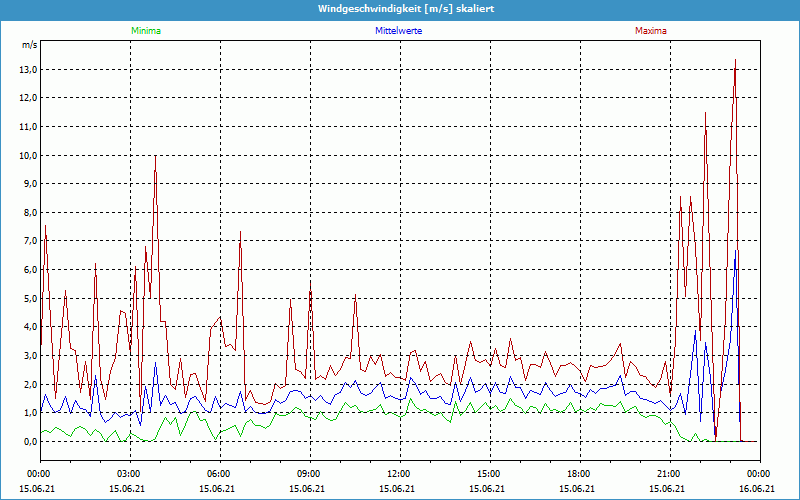
Task: Click the '9,0' y-axis value
Action: (x=31, y=184)
